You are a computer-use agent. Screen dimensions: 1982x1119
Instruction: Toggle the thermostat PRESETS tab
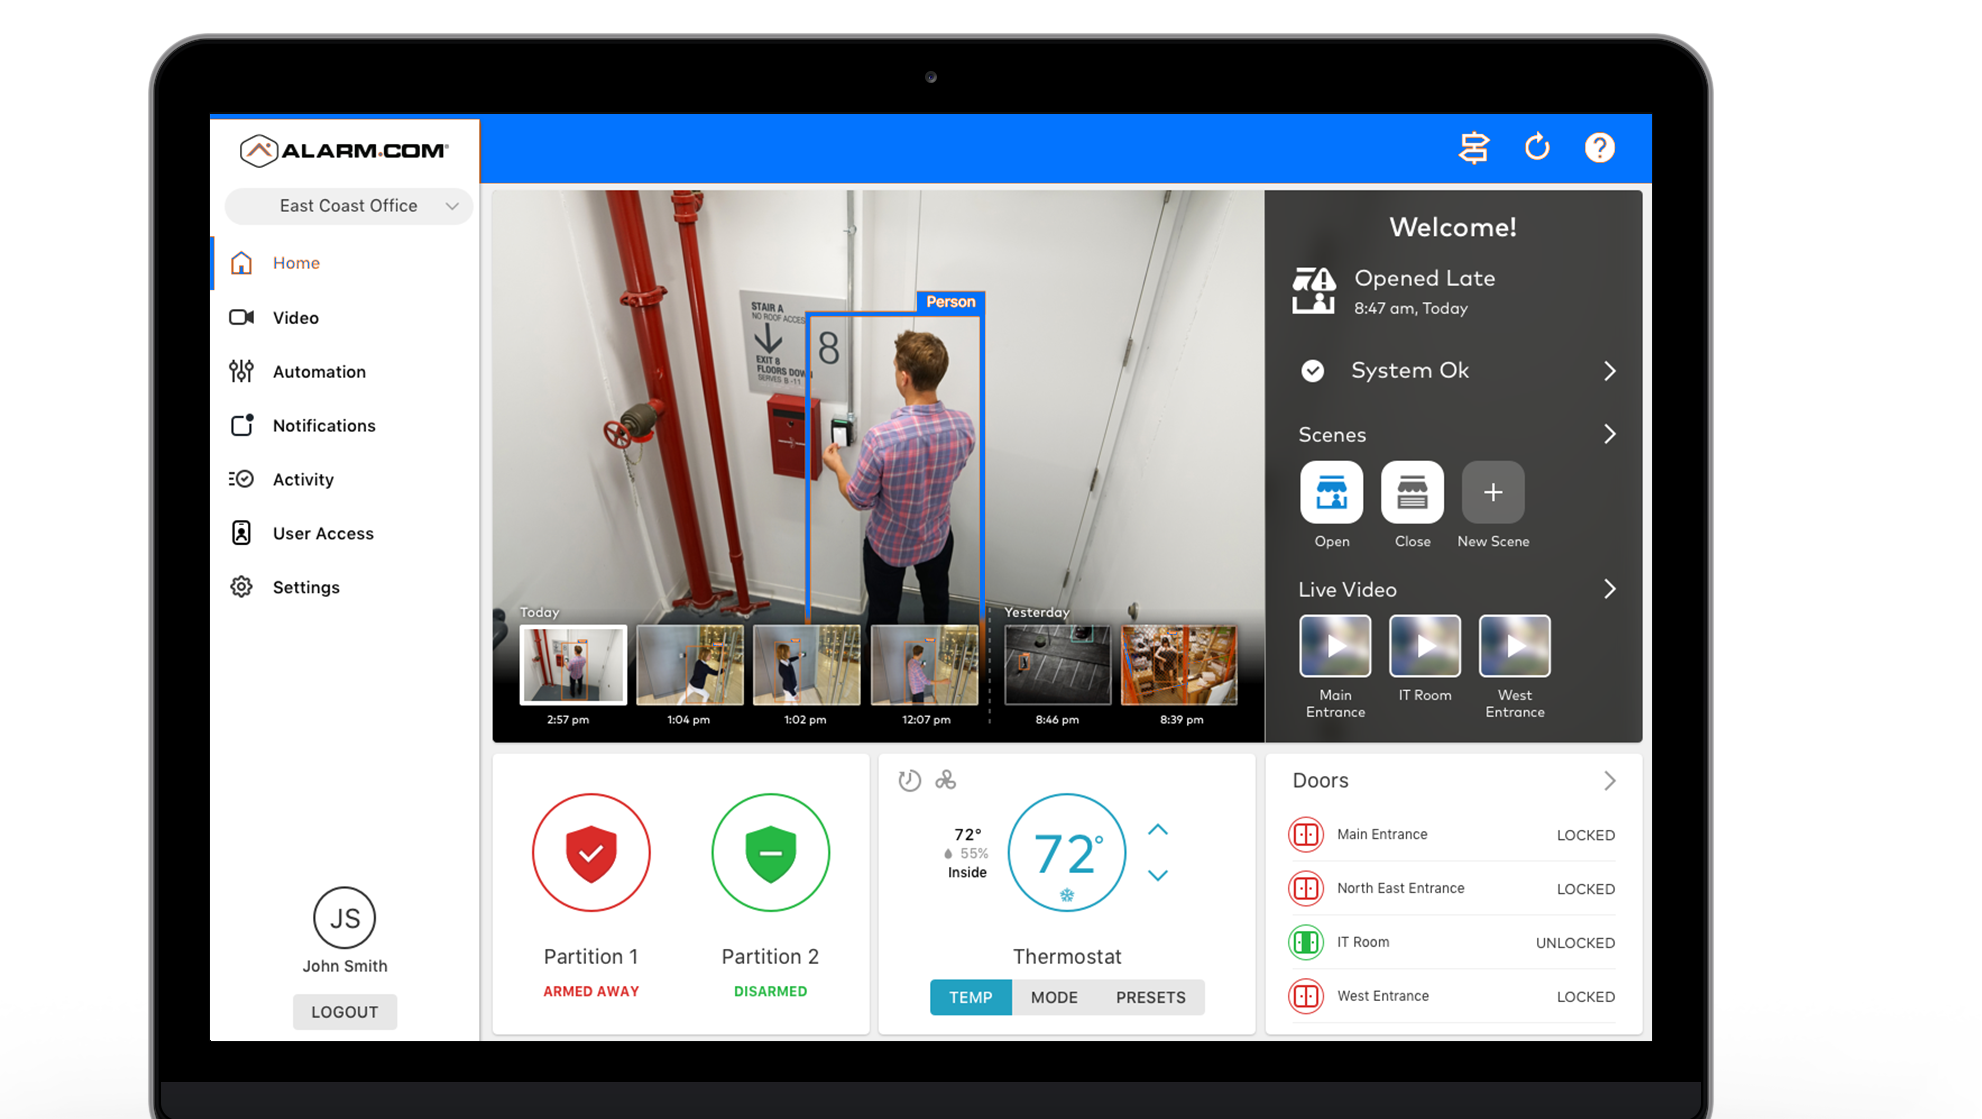1150,996
